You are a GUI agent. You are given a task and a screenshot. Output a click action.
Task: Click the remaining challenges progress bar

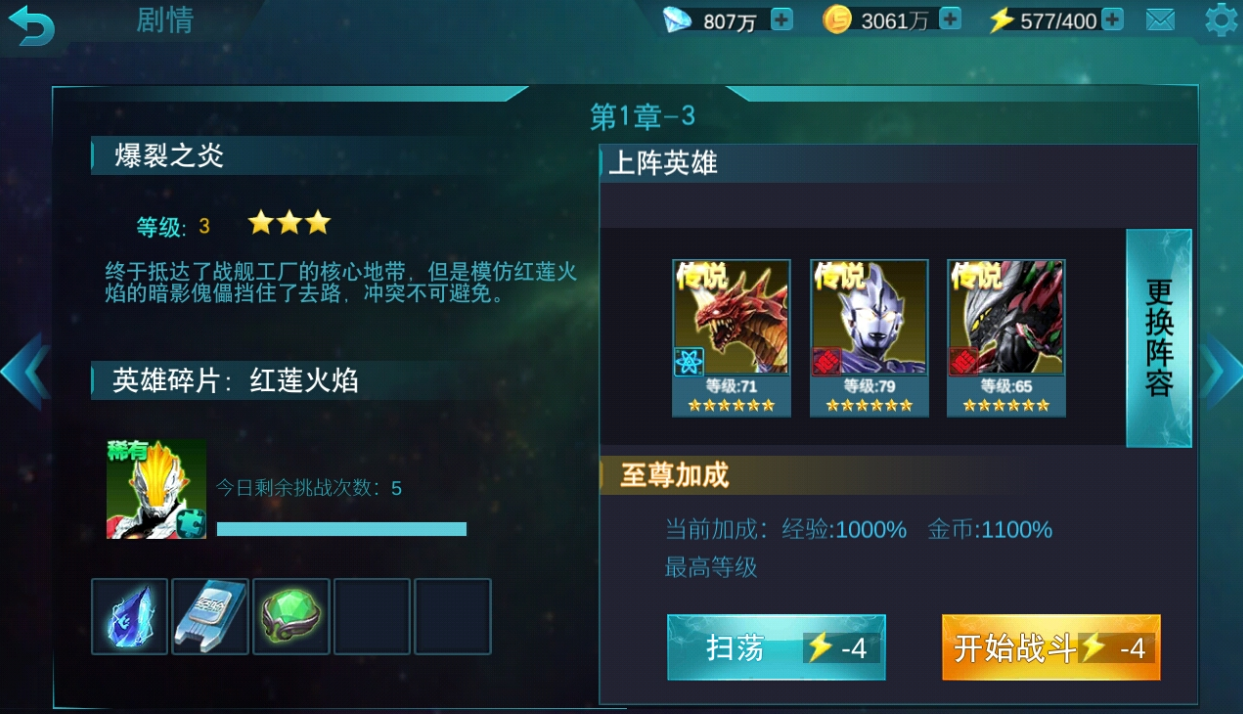[x=342, y=529]
